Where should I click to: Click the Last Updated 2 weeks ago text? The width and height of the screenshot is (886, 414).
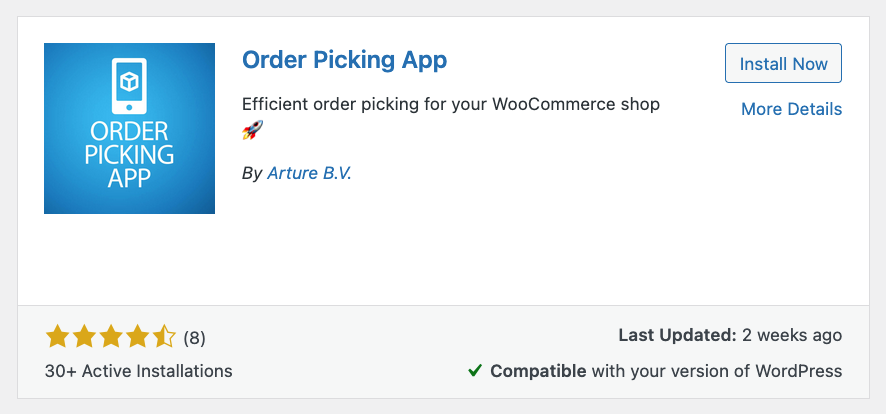coord(730,336)
